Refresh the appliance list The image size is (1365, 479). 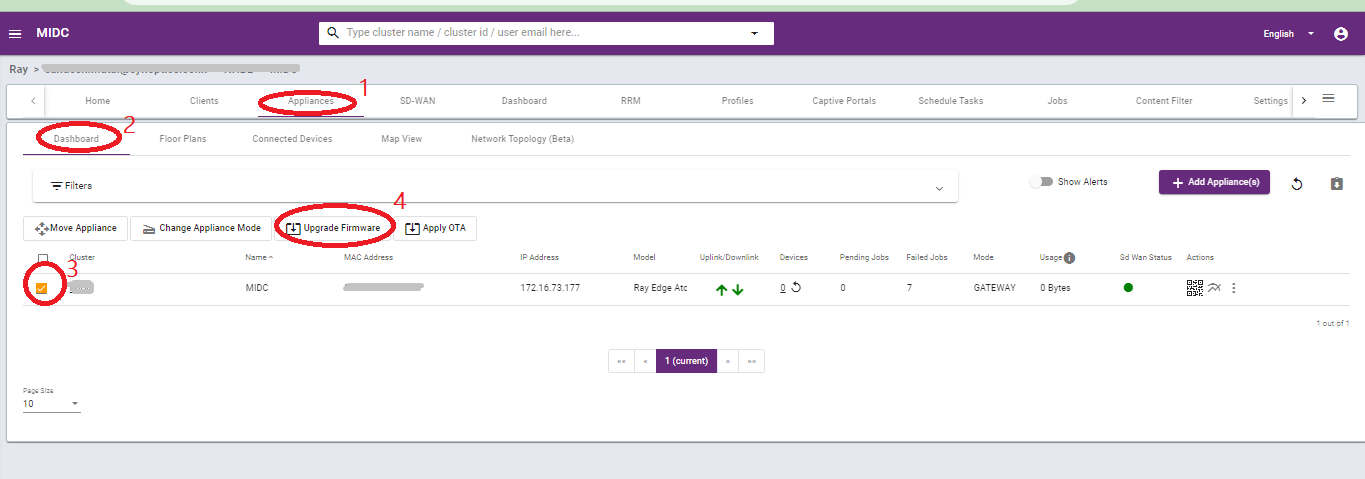(1297, 184)
